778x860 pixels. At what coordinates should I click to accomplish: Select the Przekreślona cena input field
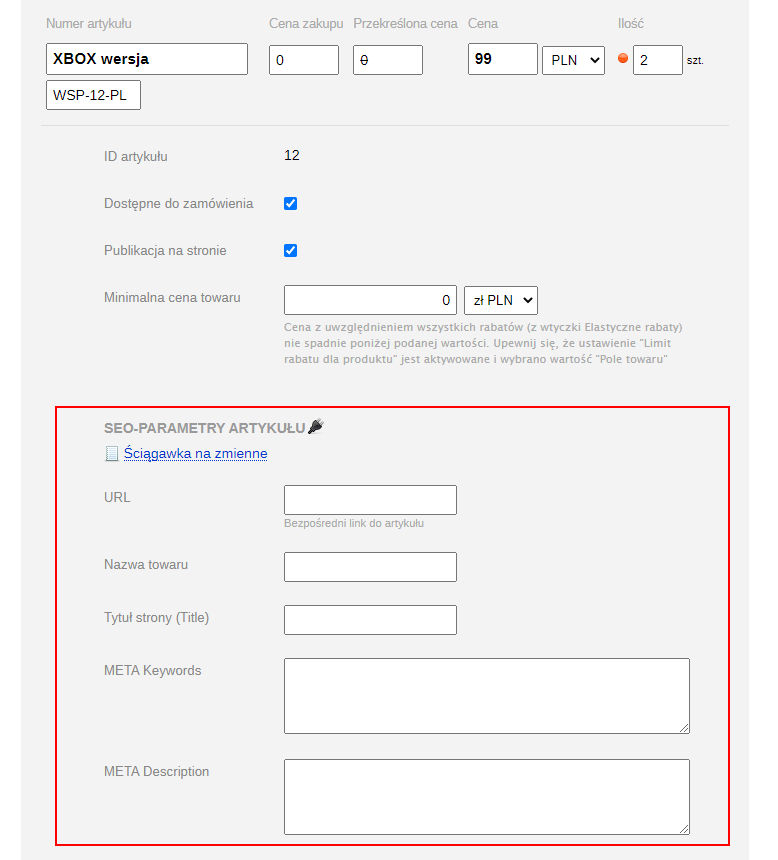[x=388, y=60]
